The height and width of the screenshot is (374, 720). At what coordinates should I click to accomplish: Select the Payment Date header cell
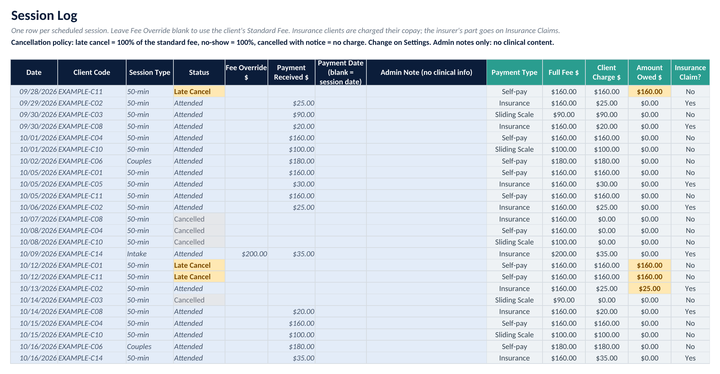pos(341,72)
